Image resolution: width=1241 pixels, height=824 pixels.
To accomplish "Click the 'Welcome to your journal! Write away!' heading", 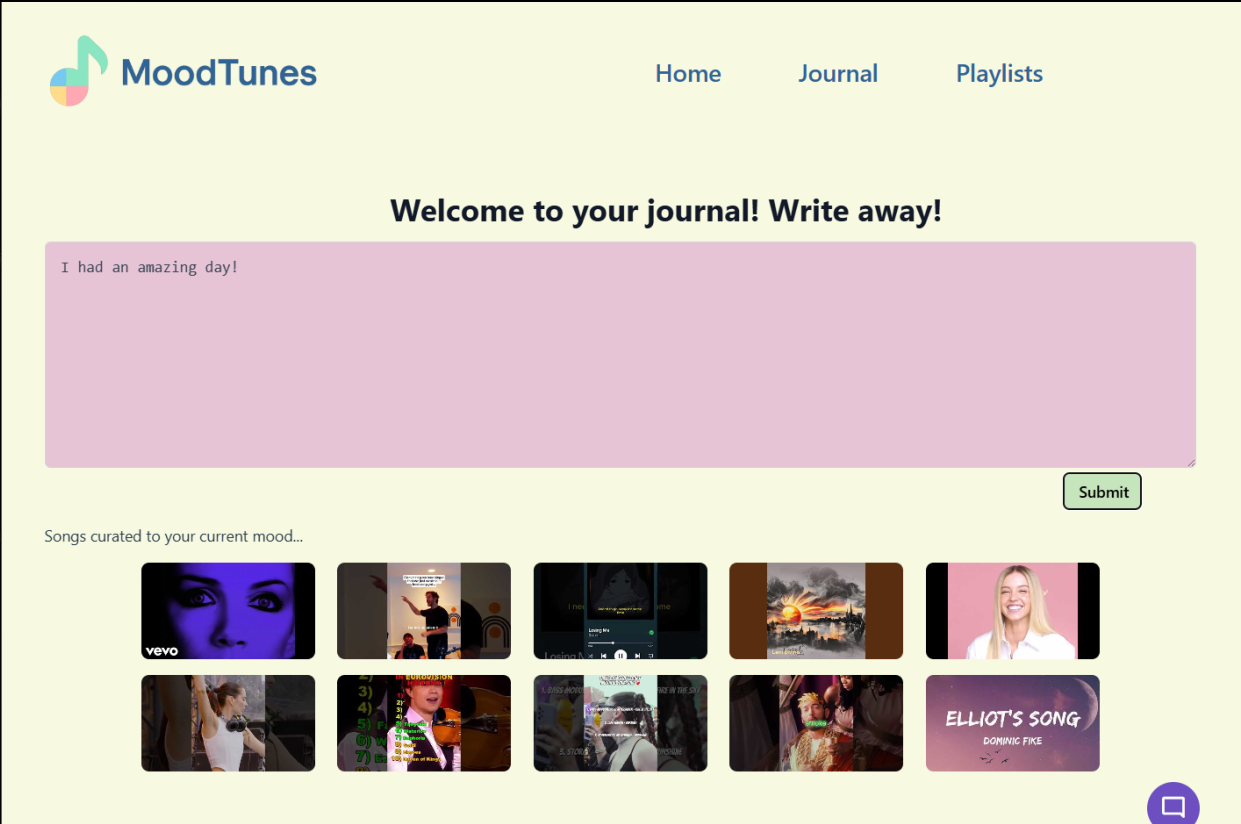I will (x=666, y=211).
